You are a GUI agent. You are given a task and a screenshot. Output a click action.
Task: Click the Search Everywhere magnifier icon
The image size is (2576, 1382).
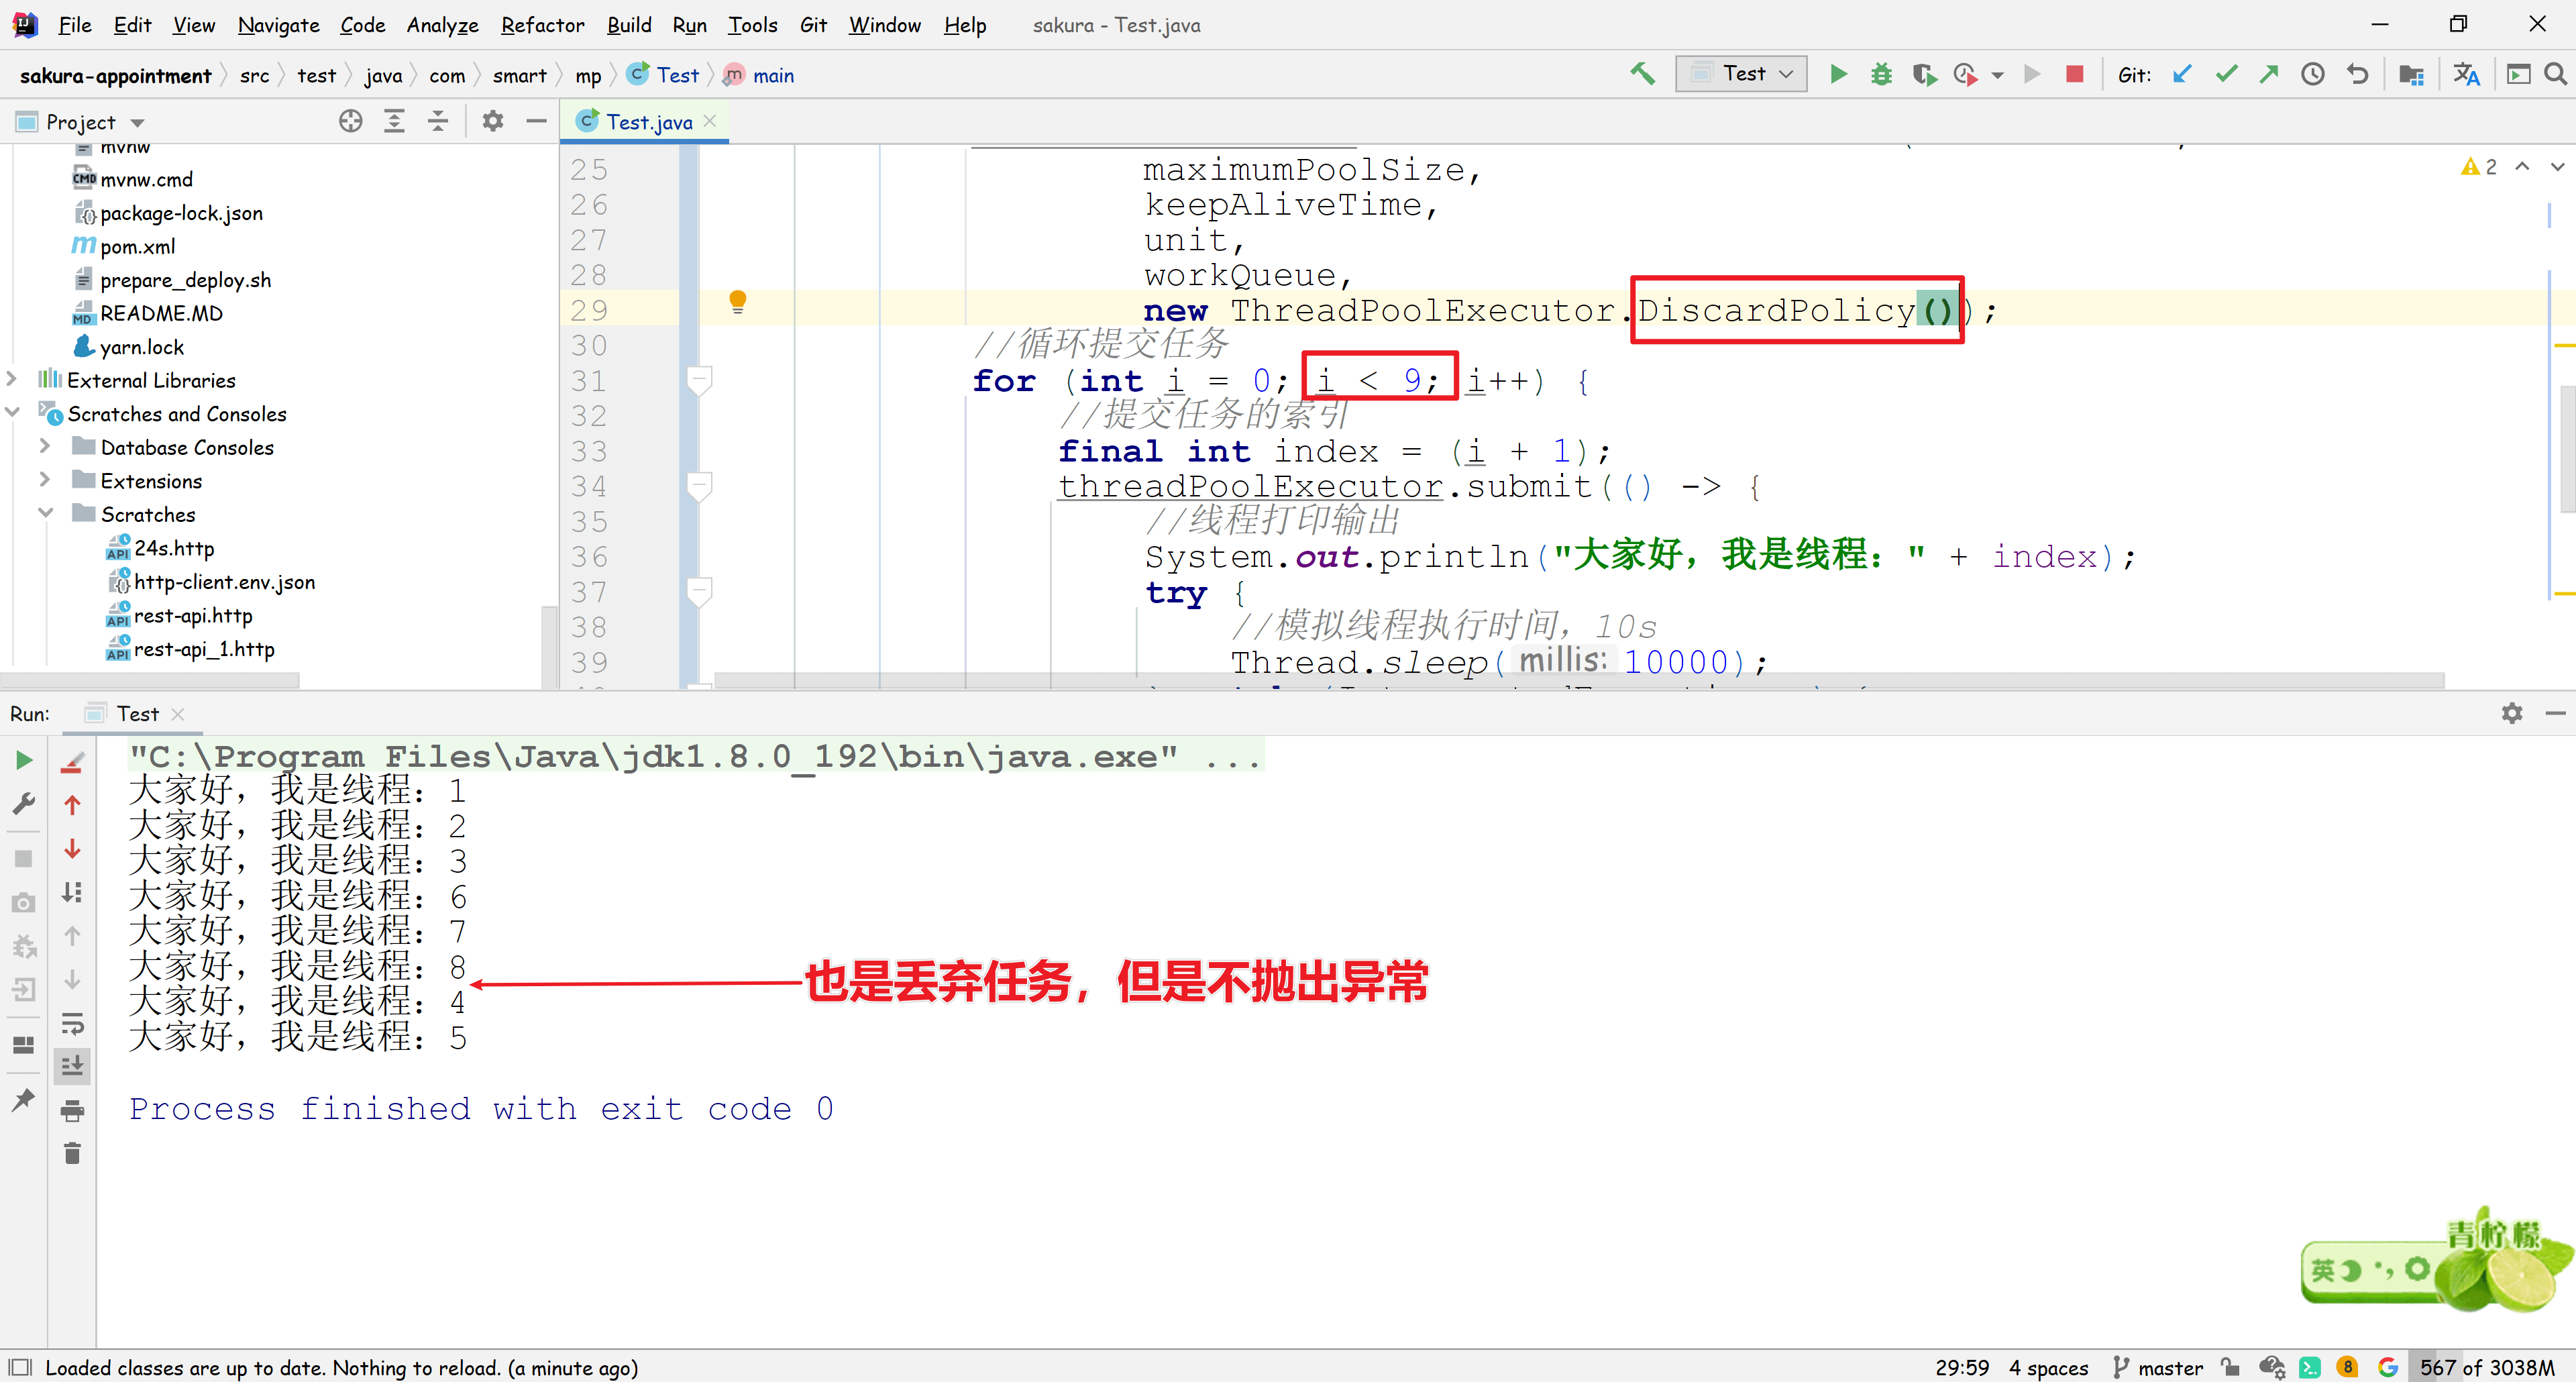2555,74
